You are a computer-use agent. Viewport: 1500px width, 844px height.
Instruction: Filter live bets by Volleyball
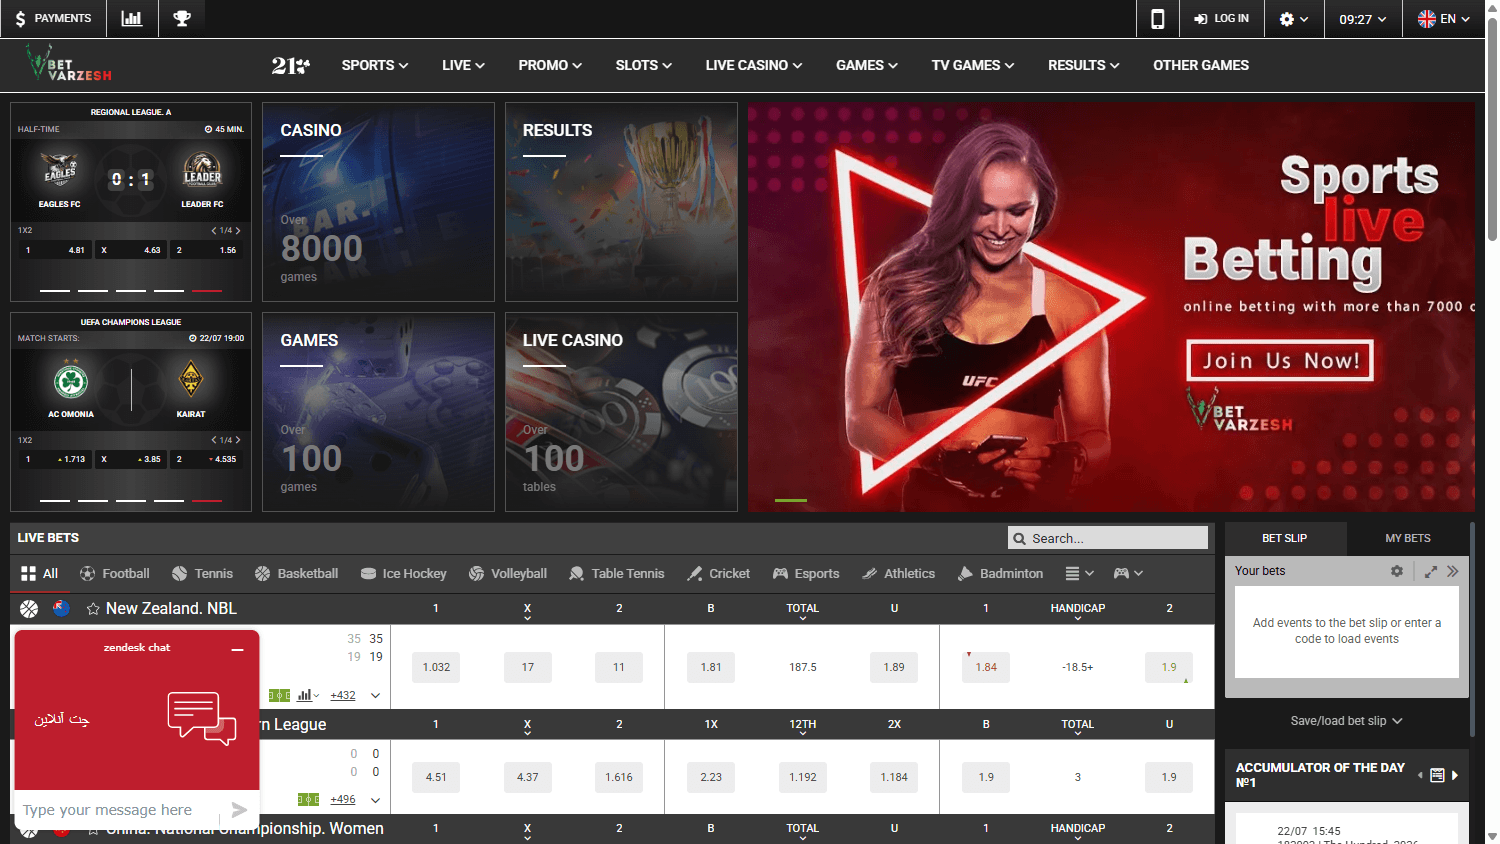507,573
